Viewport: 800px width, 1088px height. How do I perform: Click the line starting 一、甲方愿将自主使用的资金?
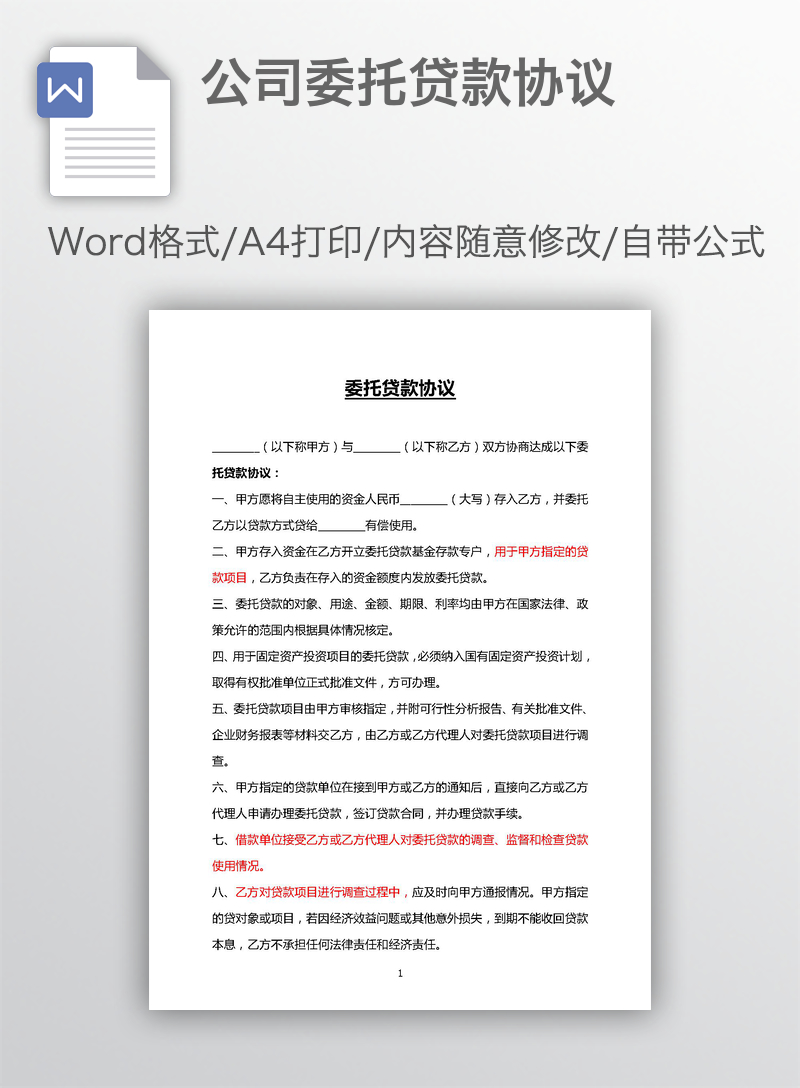tap(400, 499)
